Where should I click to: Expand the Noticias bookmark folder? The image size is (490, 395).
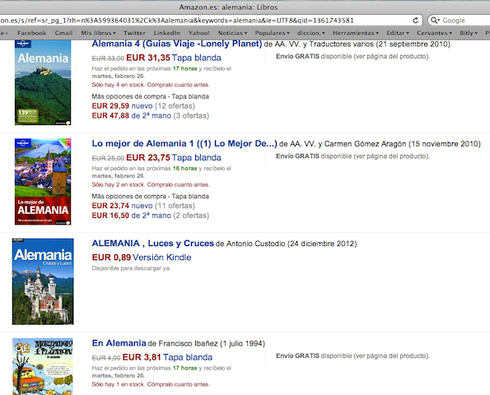[232, 33]
